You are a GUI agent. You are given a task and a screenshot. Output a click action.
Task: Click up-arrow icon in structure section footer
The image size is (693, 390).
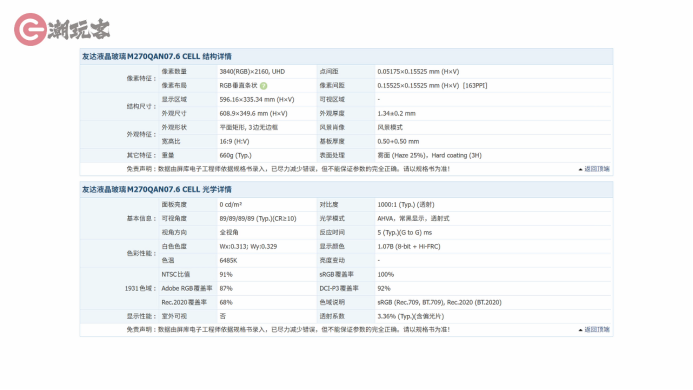click(x=580, y=169)
